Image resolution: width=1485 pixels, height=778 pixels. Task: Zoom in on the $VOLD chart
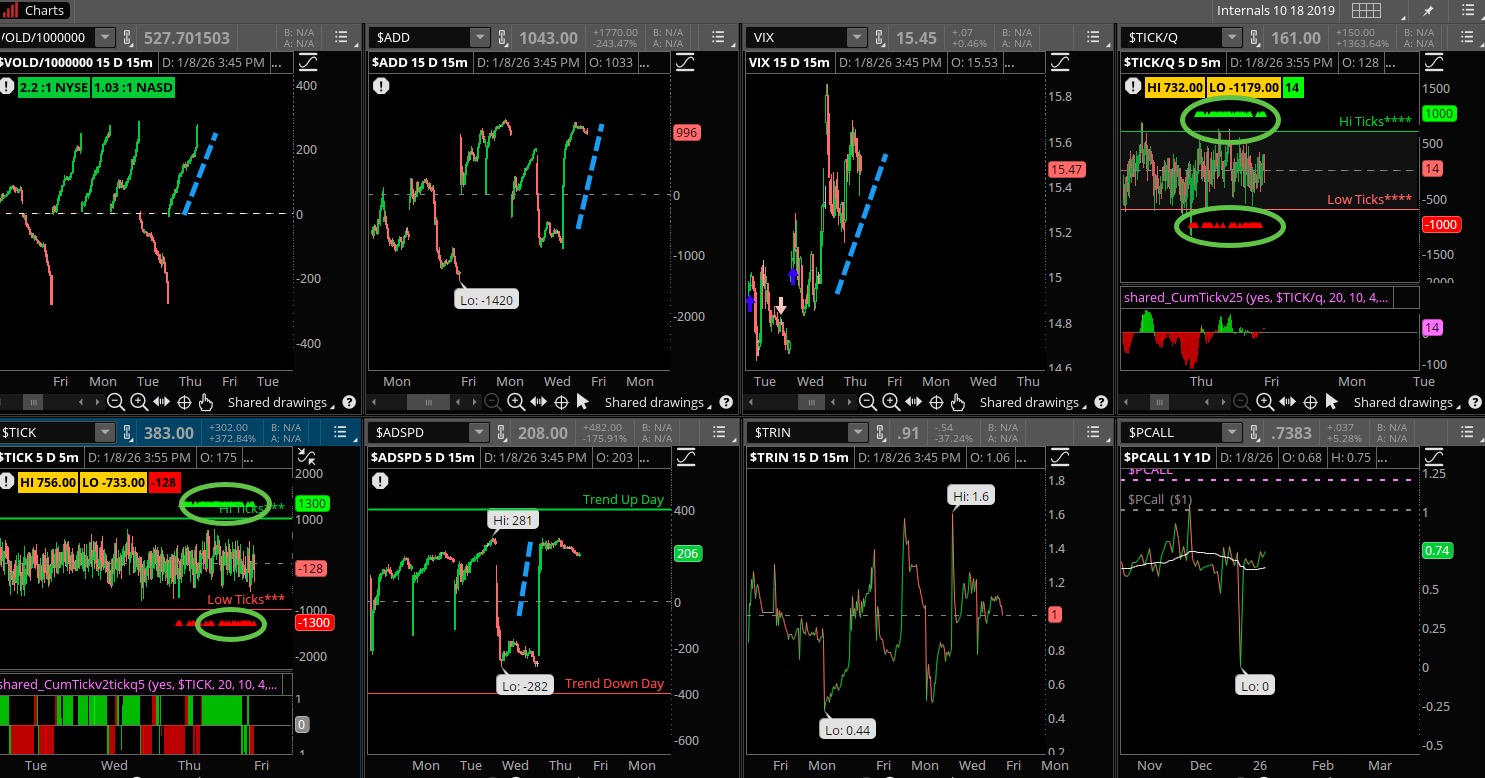click(139, 402)
